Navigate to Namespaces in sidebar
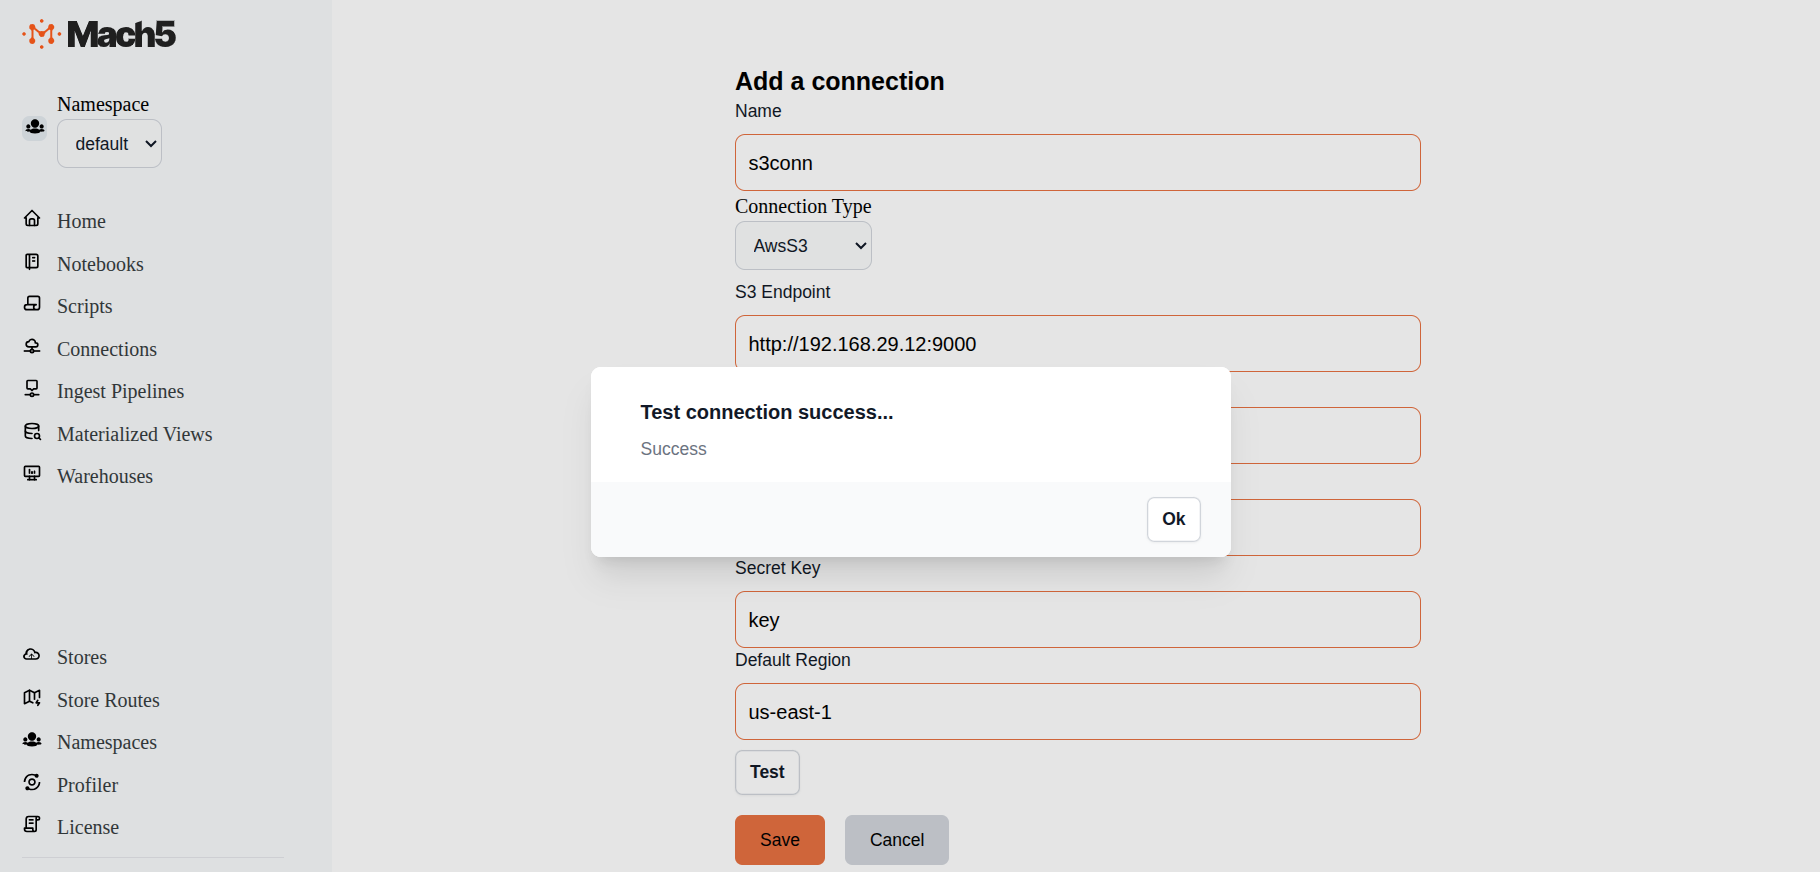 pyautogui.click(x=107, y=742)
